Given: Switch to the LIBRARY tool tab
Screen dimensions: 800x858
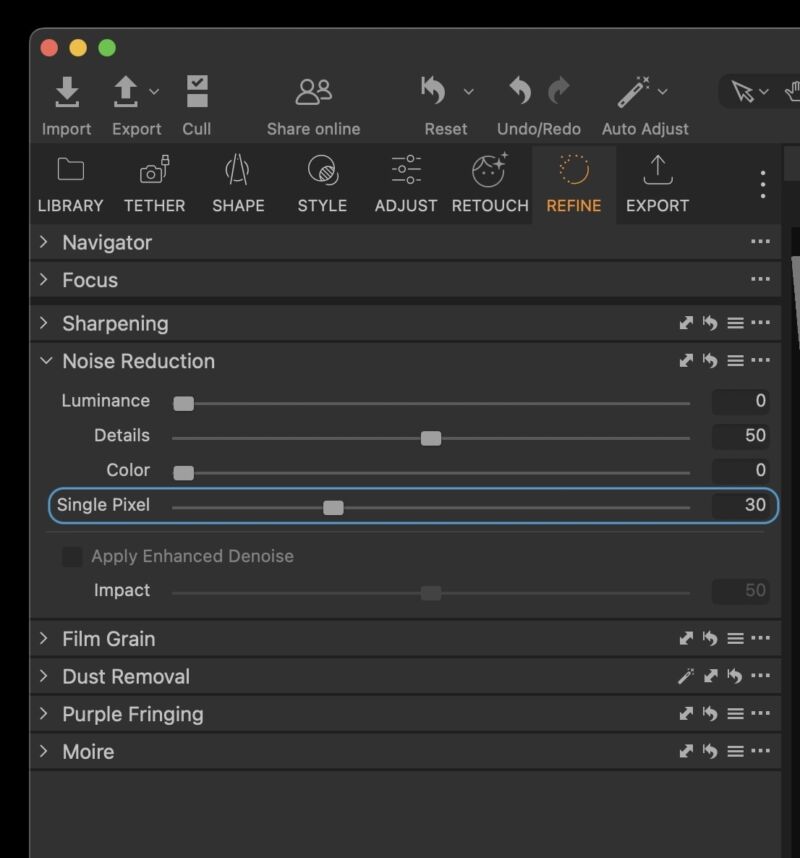Looking at the screenshot, I should 71,184.
